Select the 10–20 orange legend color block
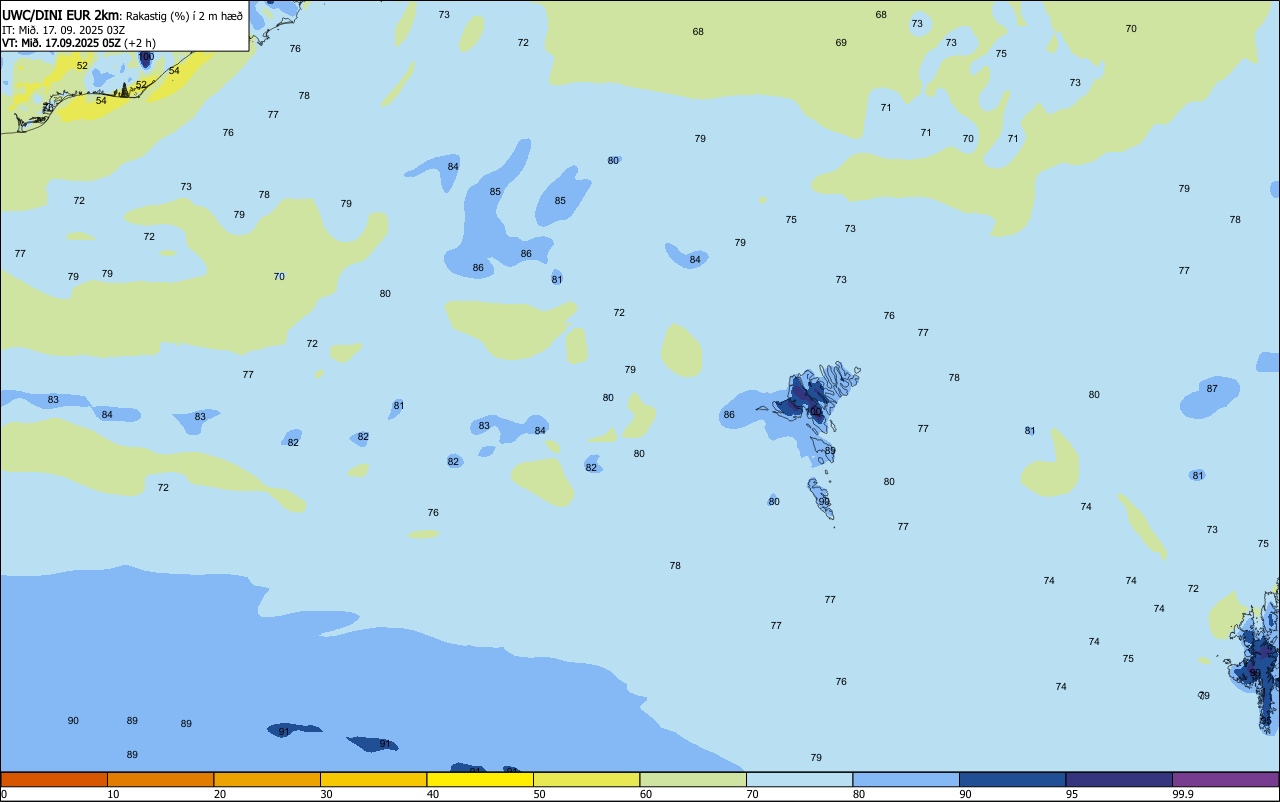 [x=160, y=779]
